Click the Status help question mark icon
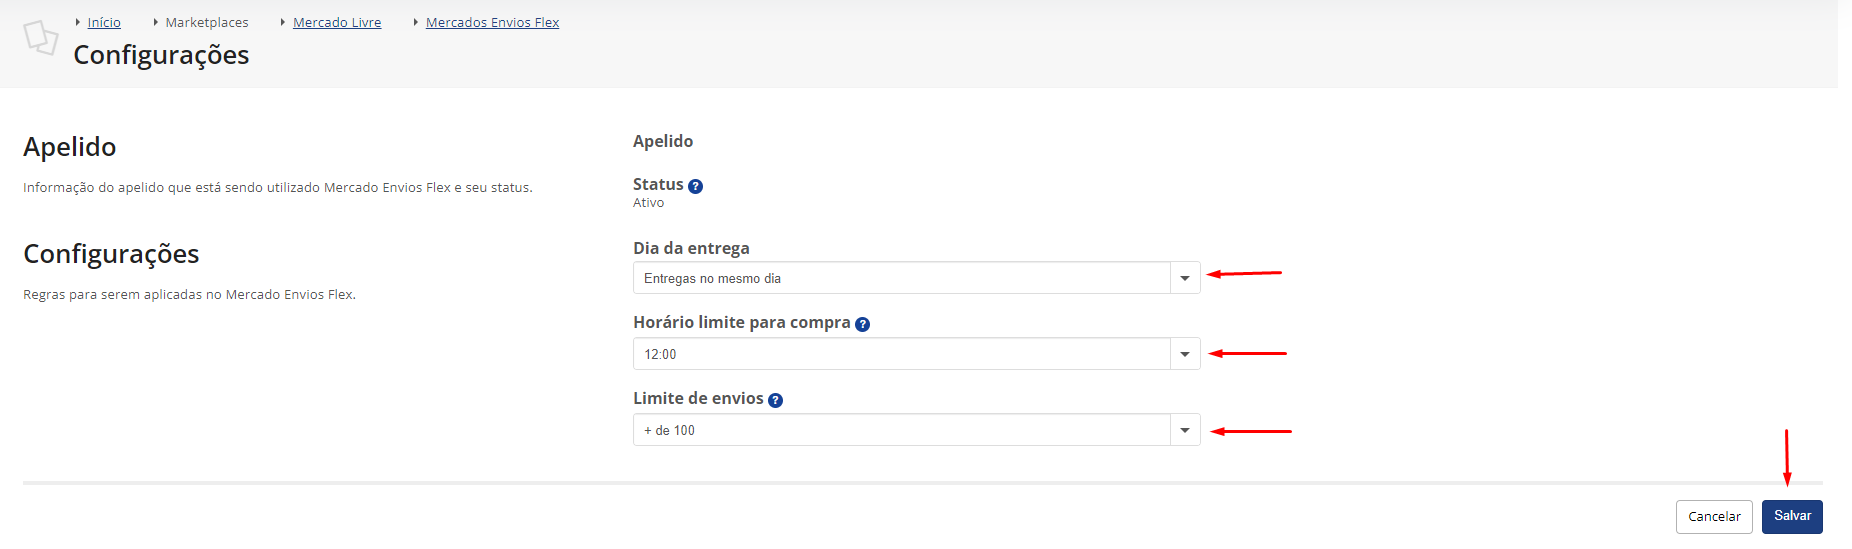 (x=696, y=186)
